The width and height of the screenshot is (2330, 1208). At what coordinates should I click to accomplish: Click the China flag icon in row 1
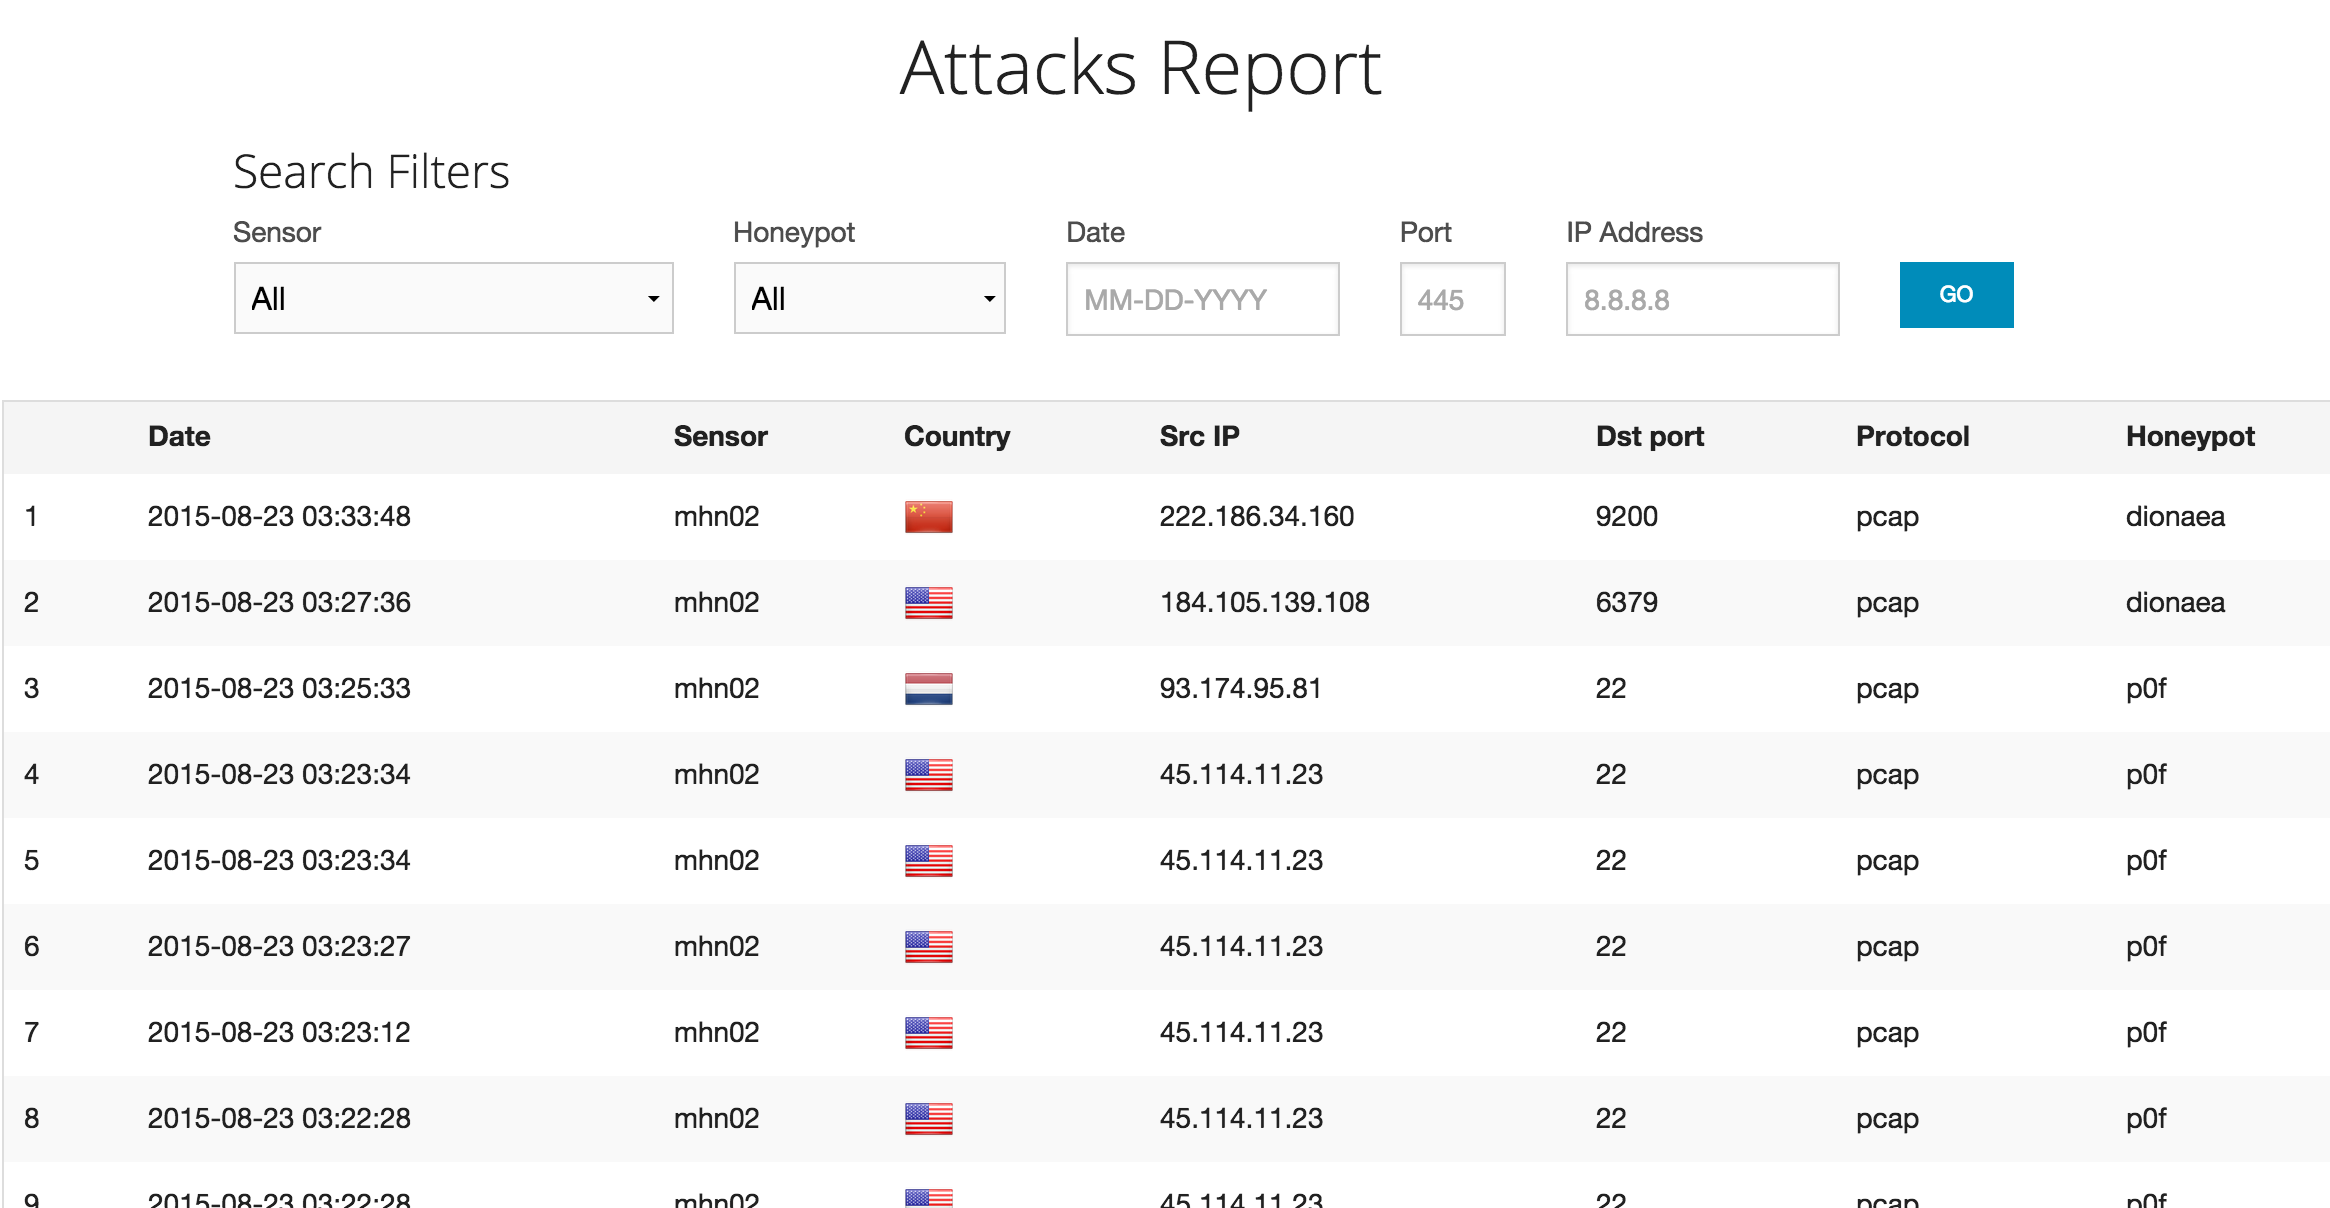[928, 517]
